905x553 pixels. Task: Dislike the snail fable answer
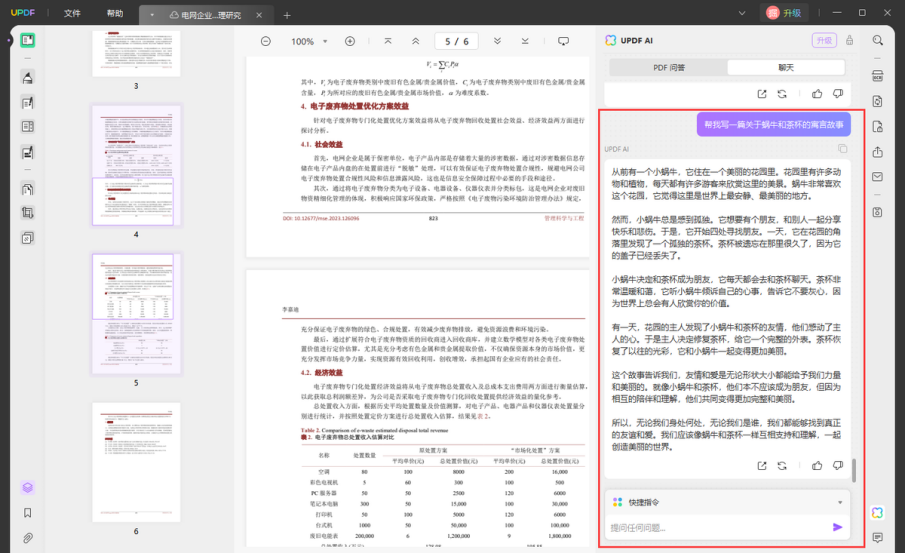[x=837, y=465]
